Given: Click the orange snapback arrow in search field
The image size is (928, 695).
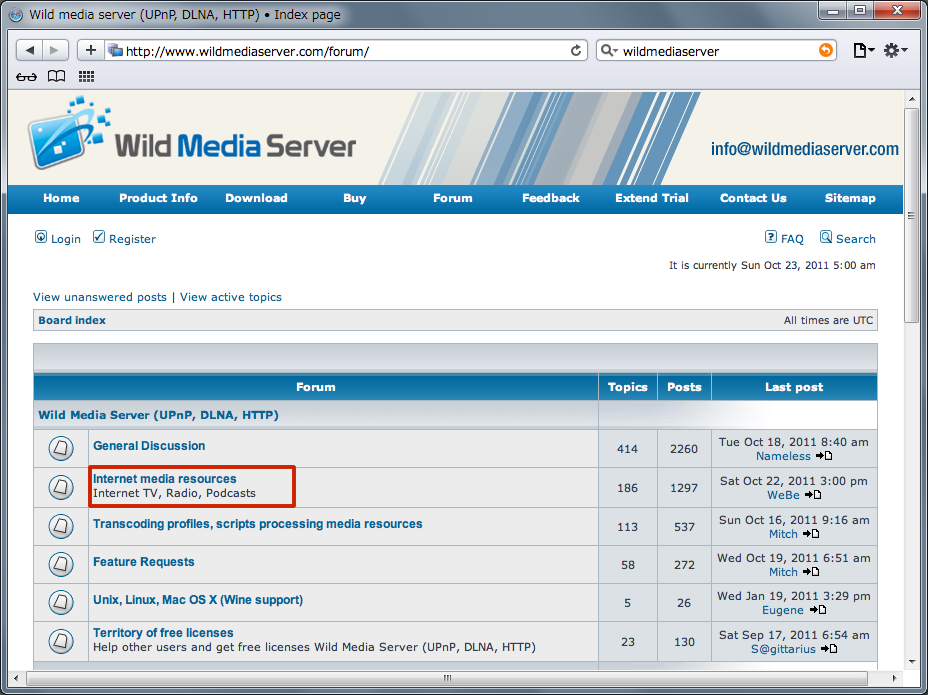Looking at the screenshot, I should [825, 50].
